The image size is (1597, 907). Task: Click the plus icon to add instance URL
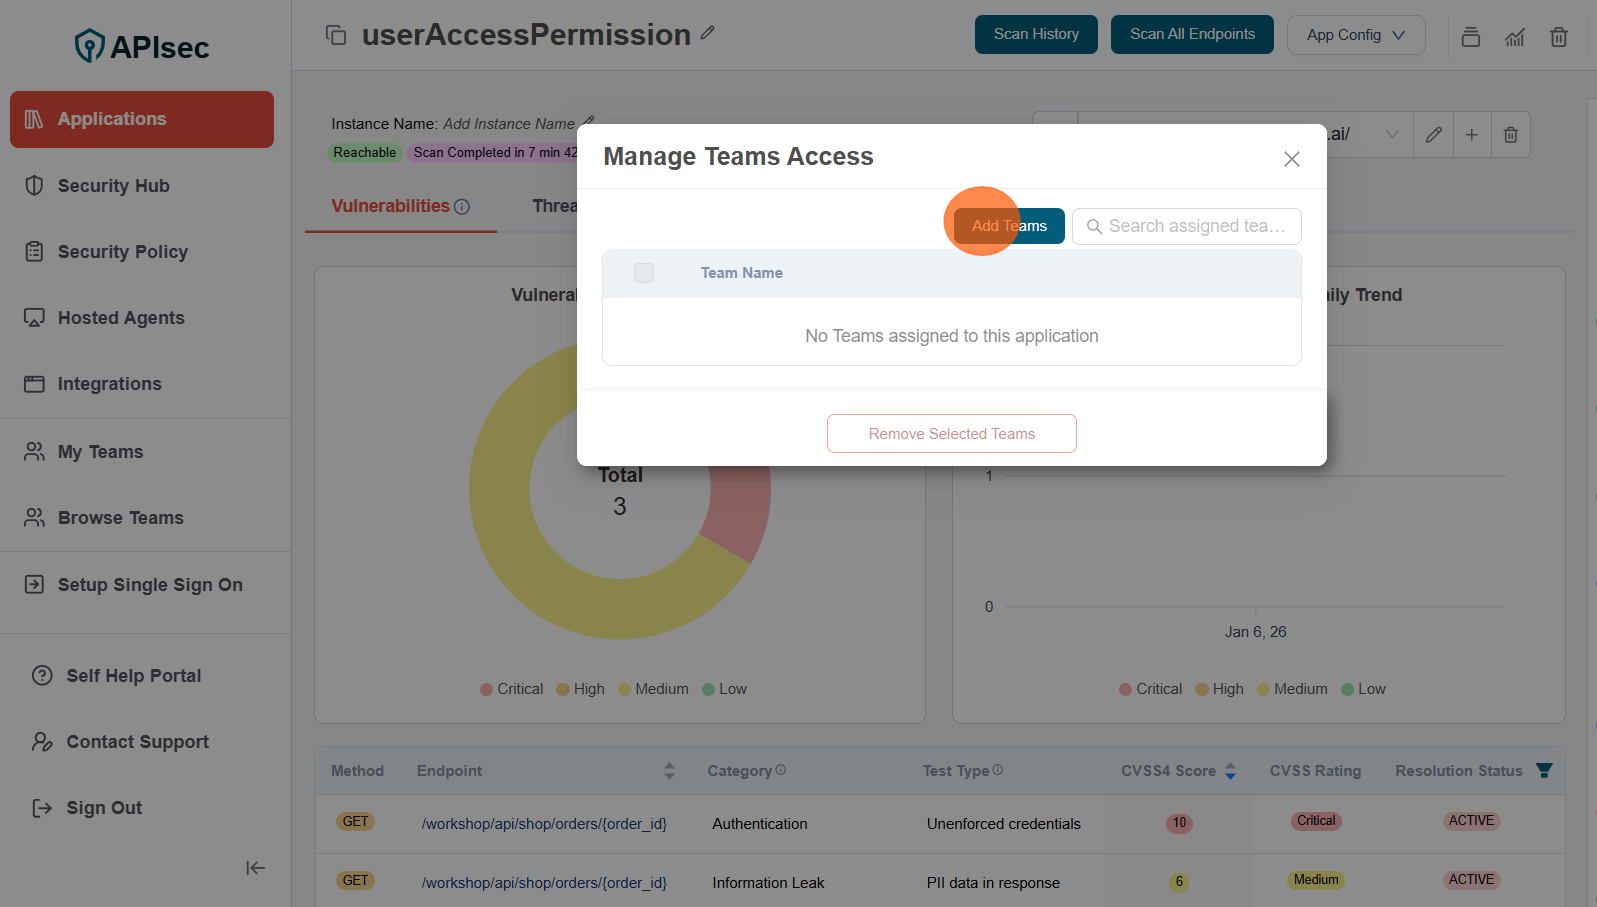click(1471, 135)
